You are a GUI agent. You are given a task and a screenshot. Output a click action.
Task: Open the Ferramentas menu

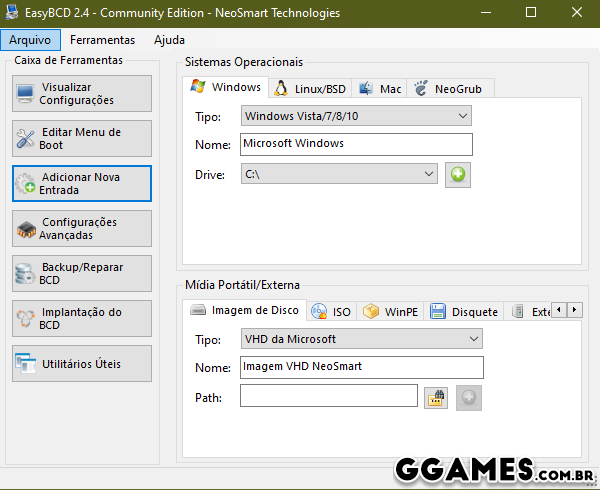(x=103, y=40)
